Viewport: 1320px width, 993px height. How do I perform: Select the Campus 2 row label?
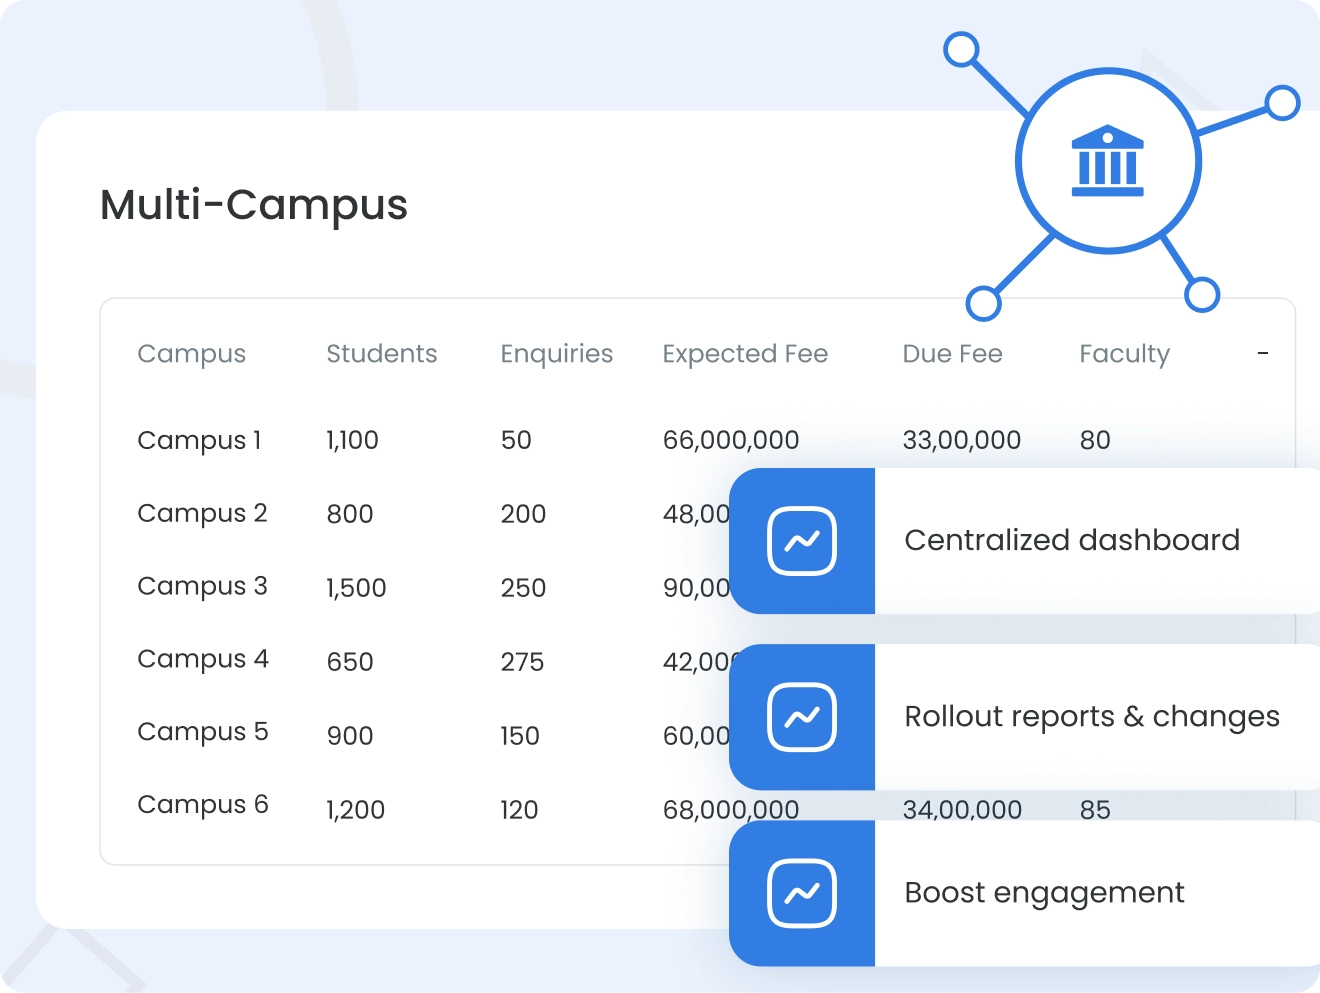(x=202, y=513)
